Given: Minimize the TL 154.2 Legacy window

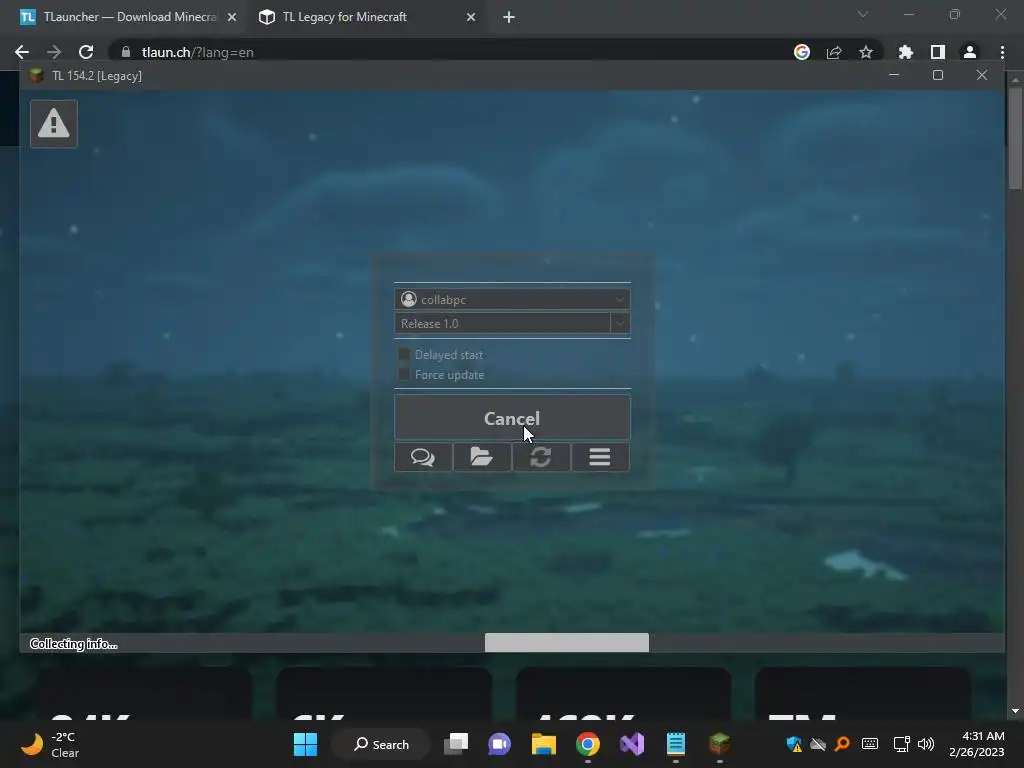Looking at the screenshot, I should [x=894, y=75].
